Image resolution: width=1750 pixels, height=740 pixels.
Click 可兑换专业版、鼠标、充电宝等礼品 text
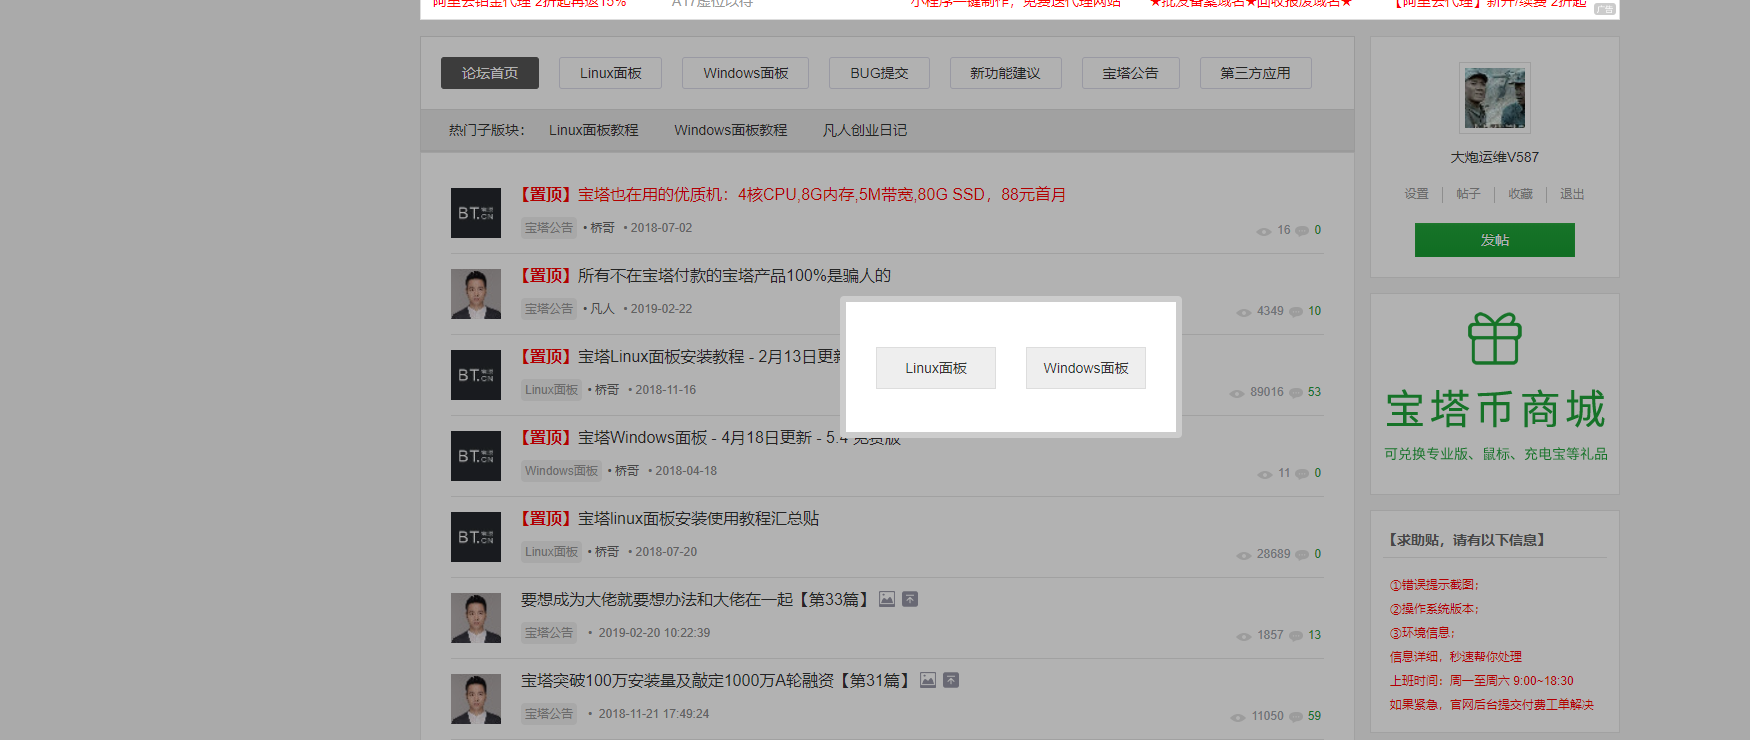[1495, 454]
